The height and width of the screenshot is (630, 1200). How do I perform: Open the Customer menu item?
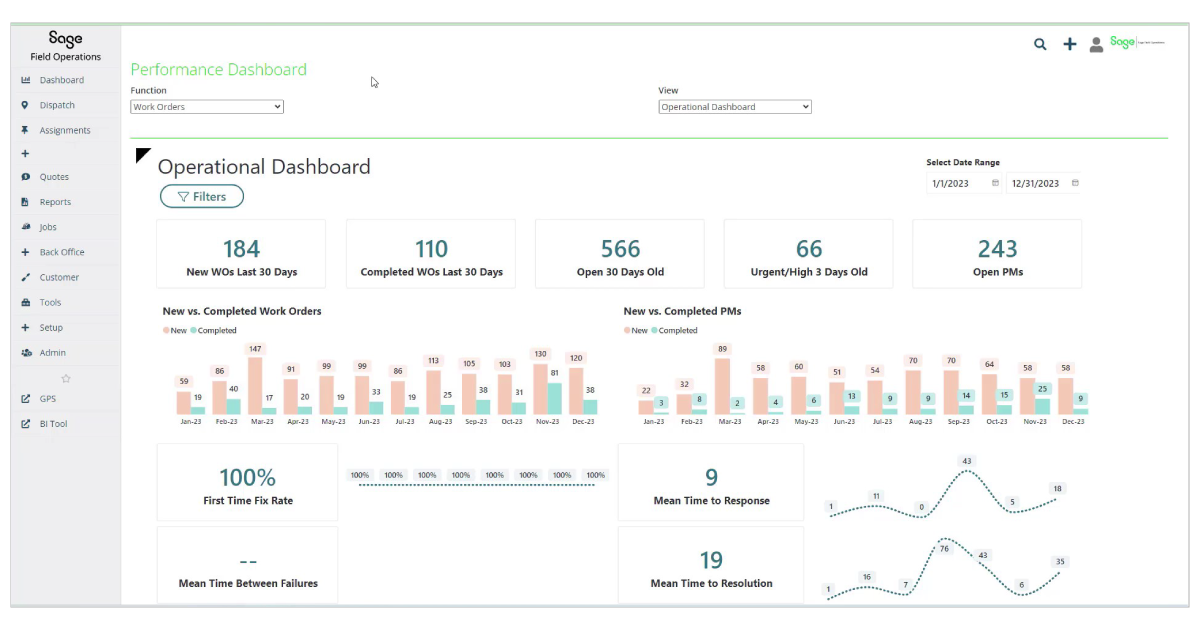(x=59, y=277)
